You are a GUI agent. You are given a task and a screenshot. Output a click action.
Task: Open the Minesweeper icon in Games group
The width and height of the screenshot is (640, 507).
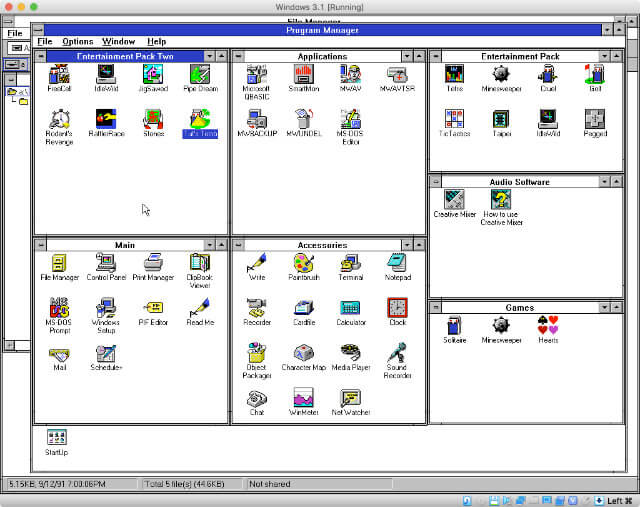point(501,325)
